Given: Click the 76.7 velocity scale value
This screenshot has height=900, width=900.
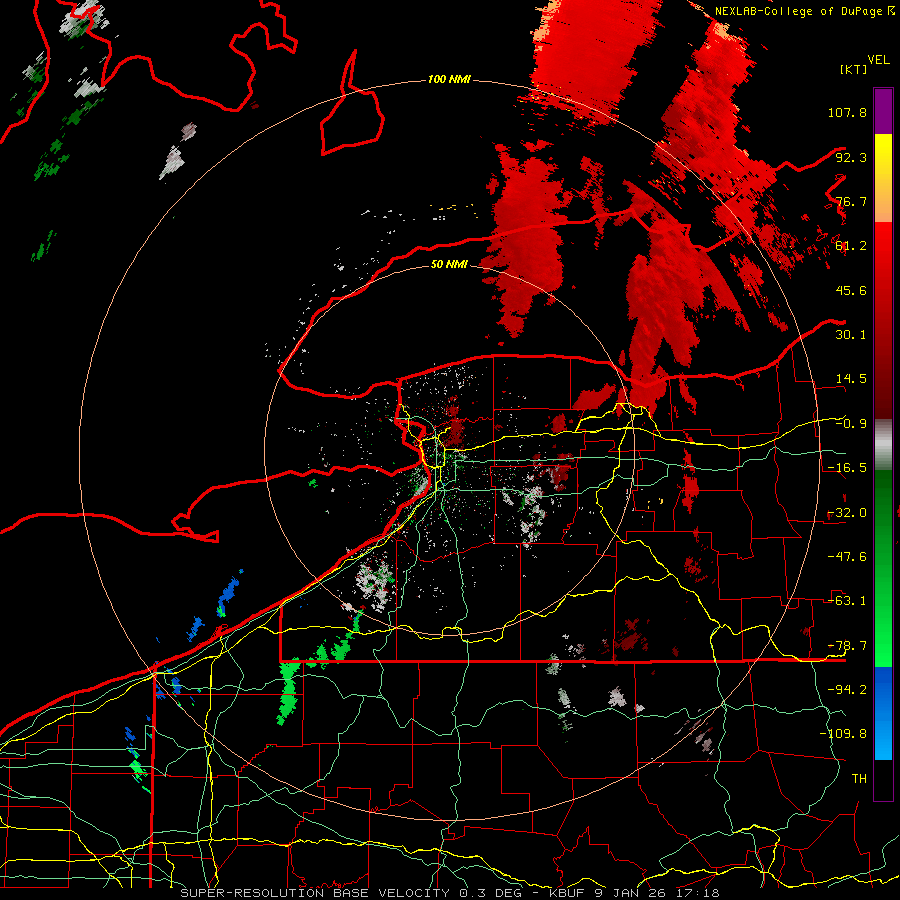Looking at the screenshot, I should click(851, 201).
